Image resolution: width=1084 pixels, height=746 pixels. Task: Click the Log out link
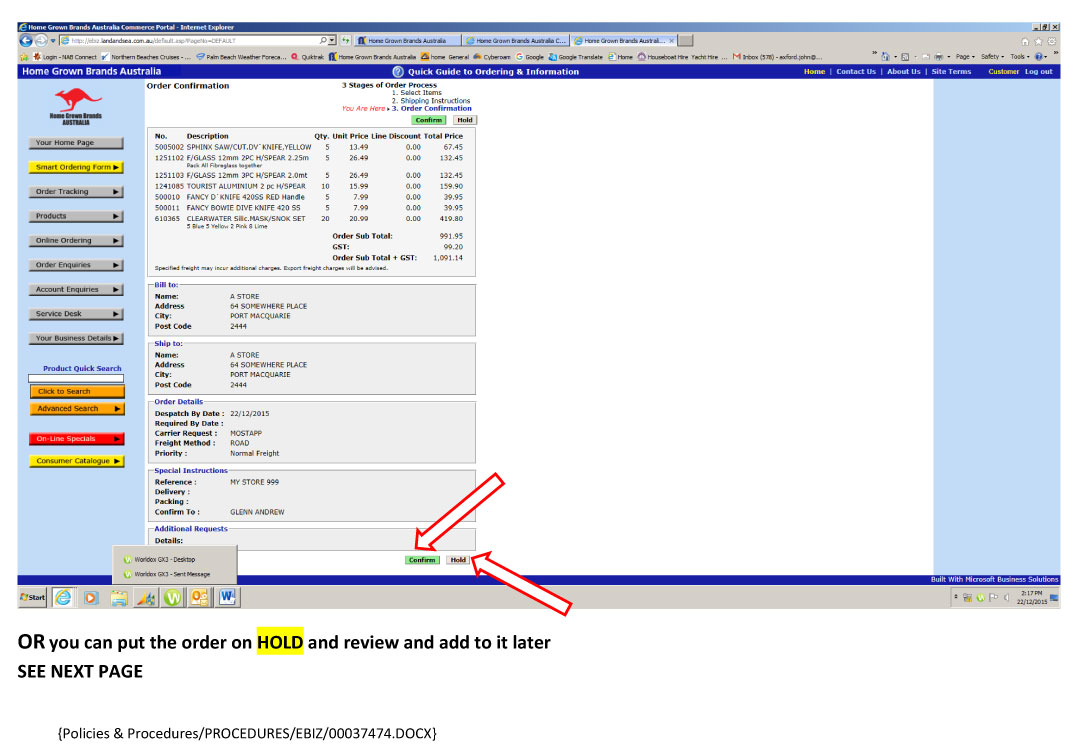tap(1038, 72)
